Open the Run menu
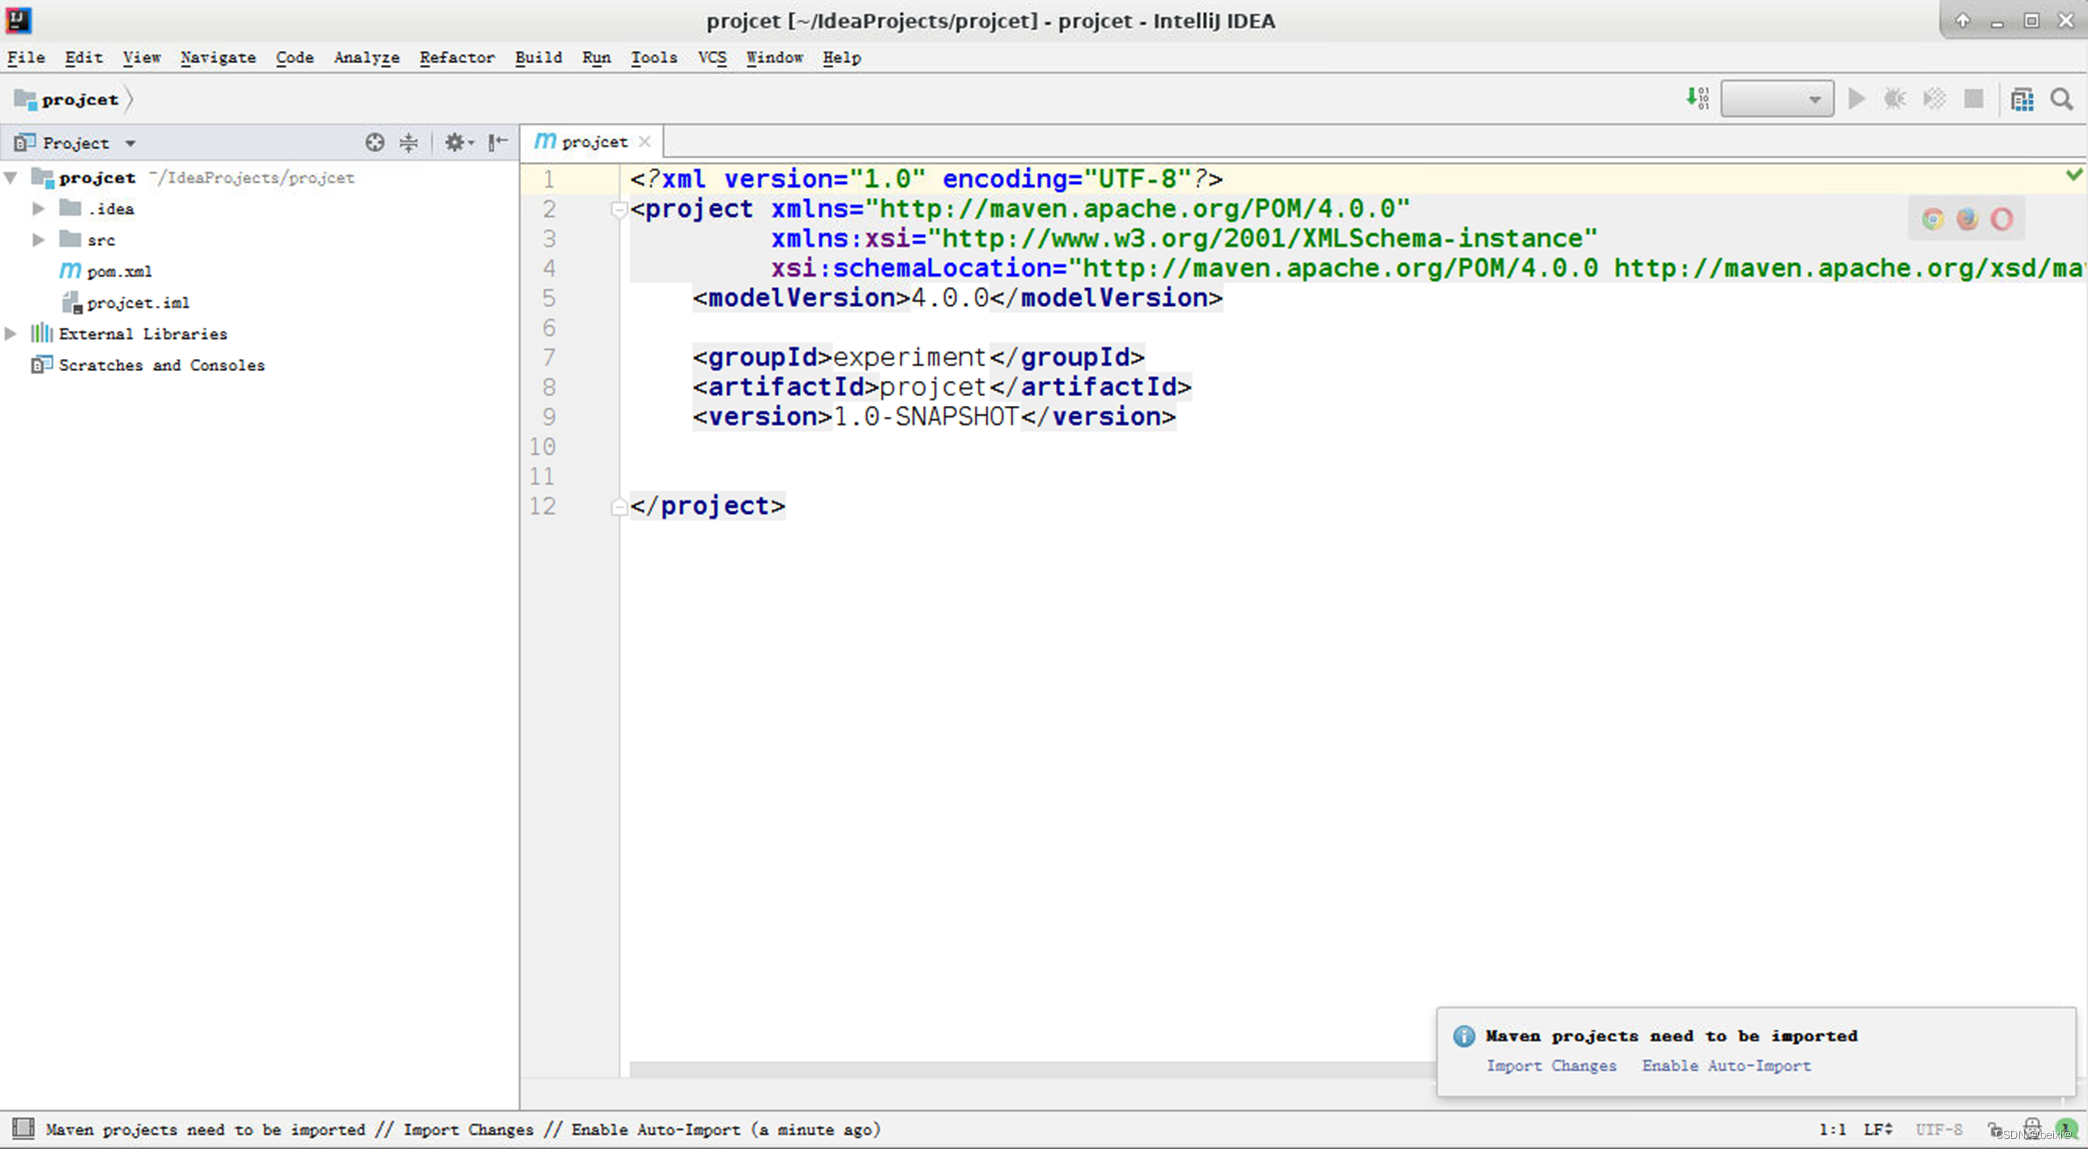This screenshot has width=2088, height=1149. [x=596, y=58]
